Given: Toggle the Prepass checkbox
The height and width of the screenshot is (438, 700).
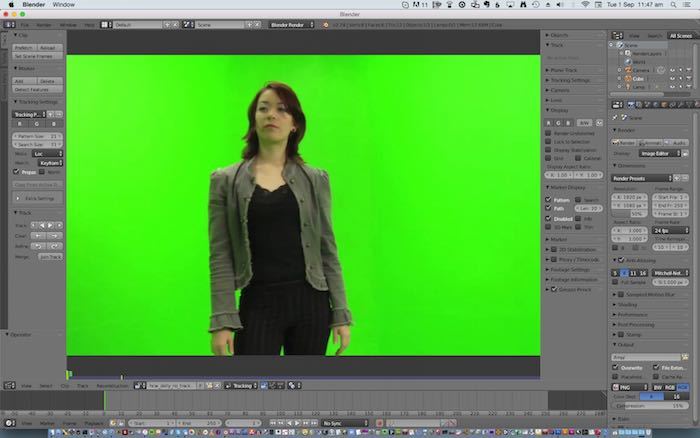Looking at the screenshot, I should click(17, 172).
